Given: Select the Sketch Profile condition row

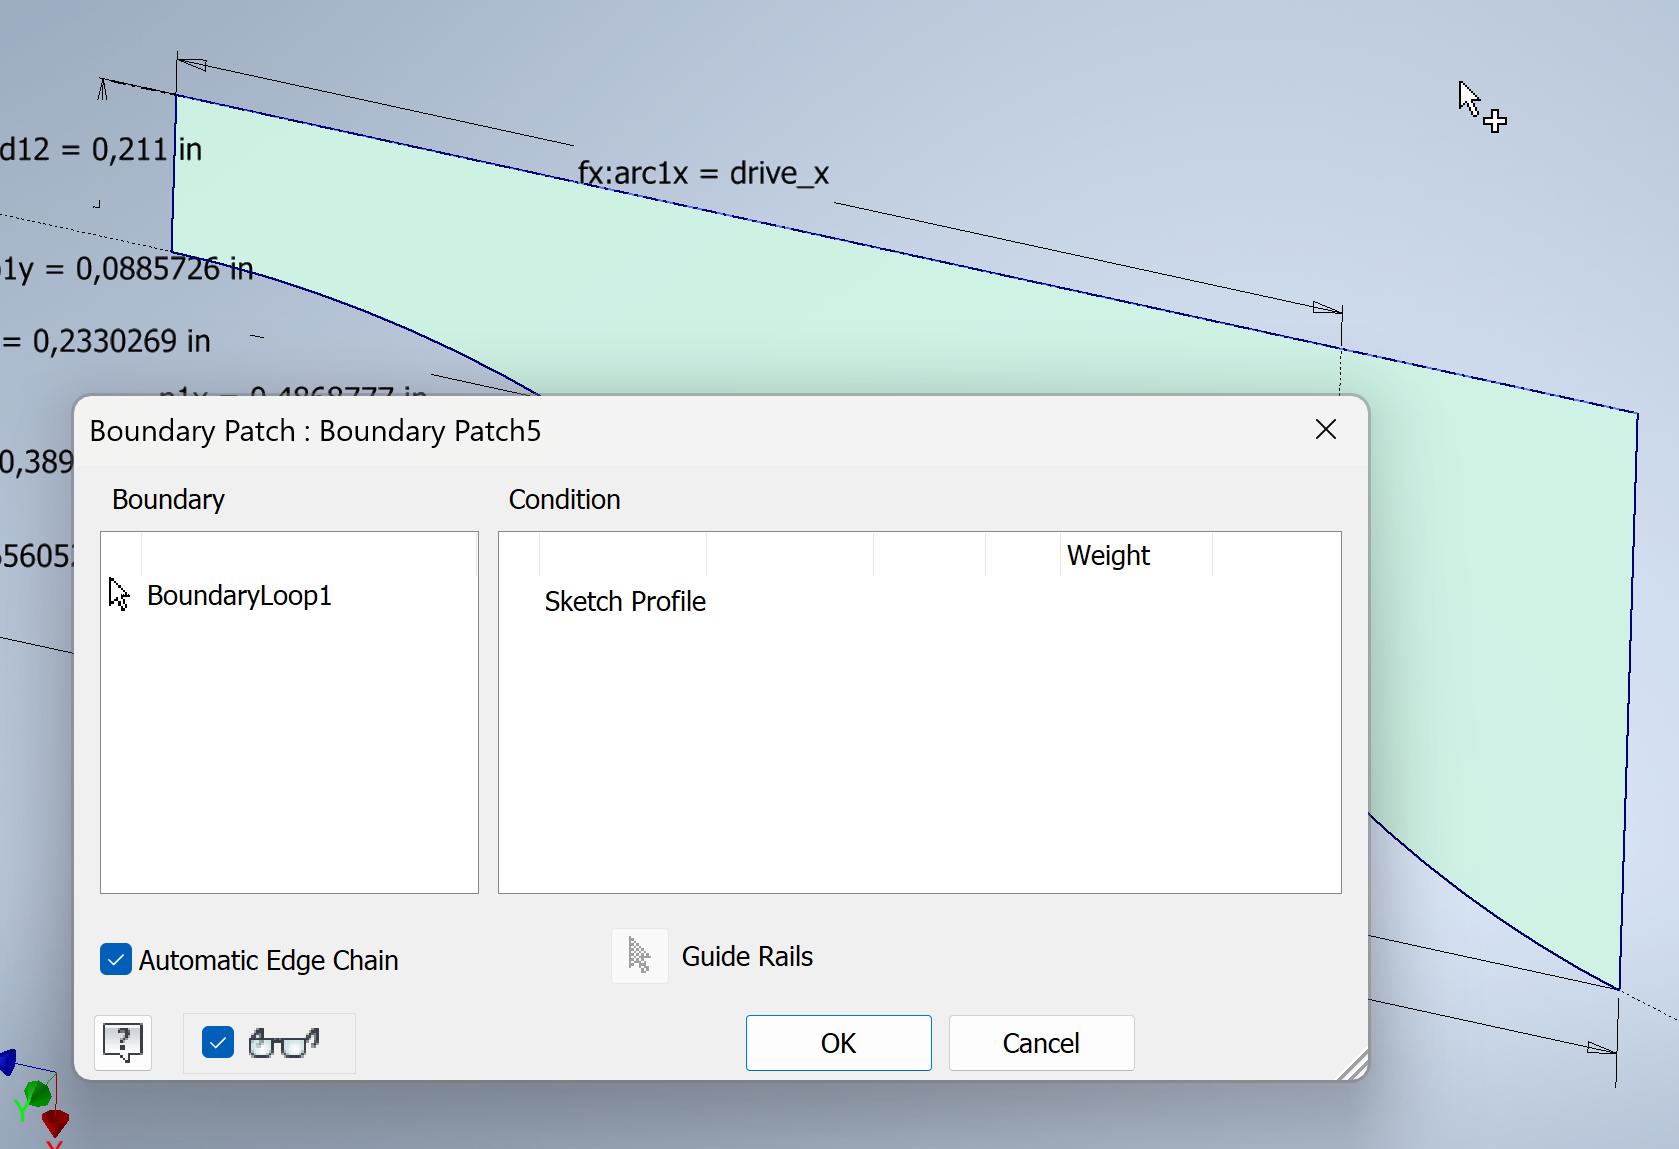Looking at the screenshot, I should [x=624, y=601].
